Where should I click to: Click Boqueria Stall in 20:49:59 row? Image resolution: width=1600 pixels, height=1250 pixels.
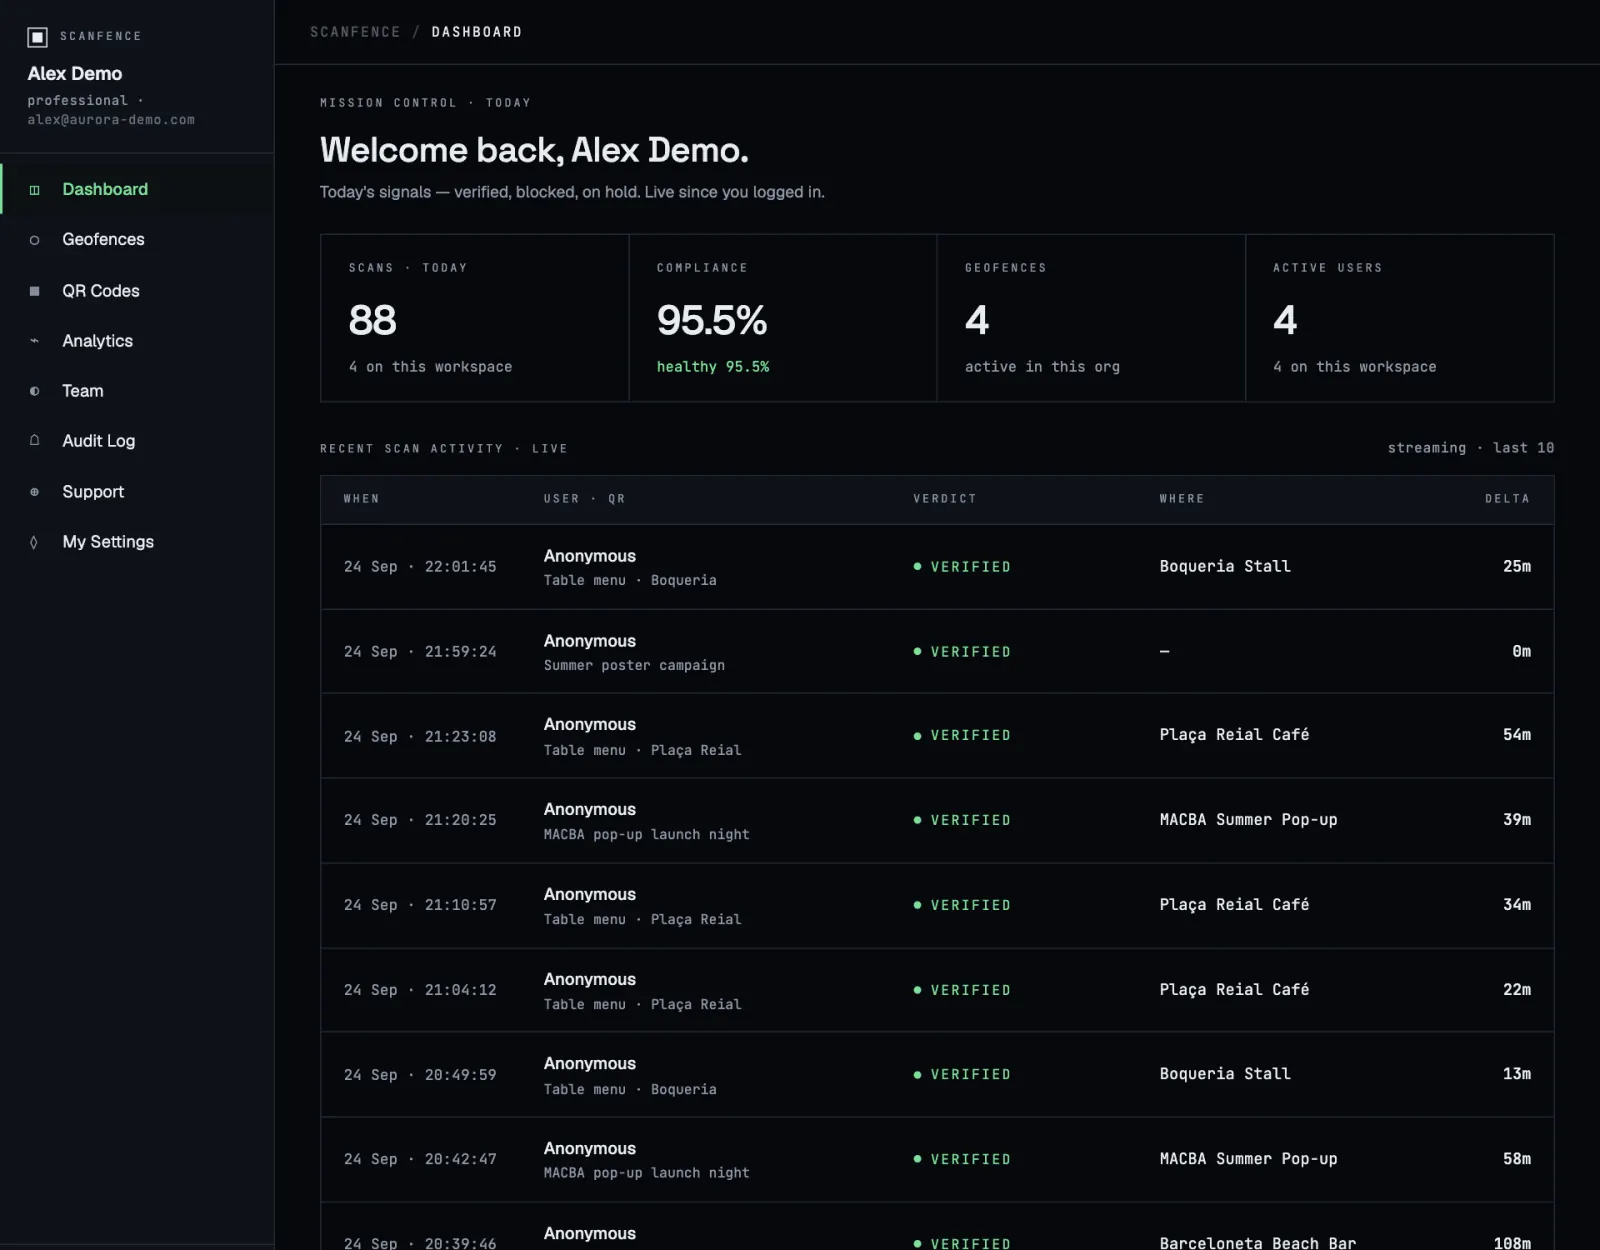coord(1225,1074)
